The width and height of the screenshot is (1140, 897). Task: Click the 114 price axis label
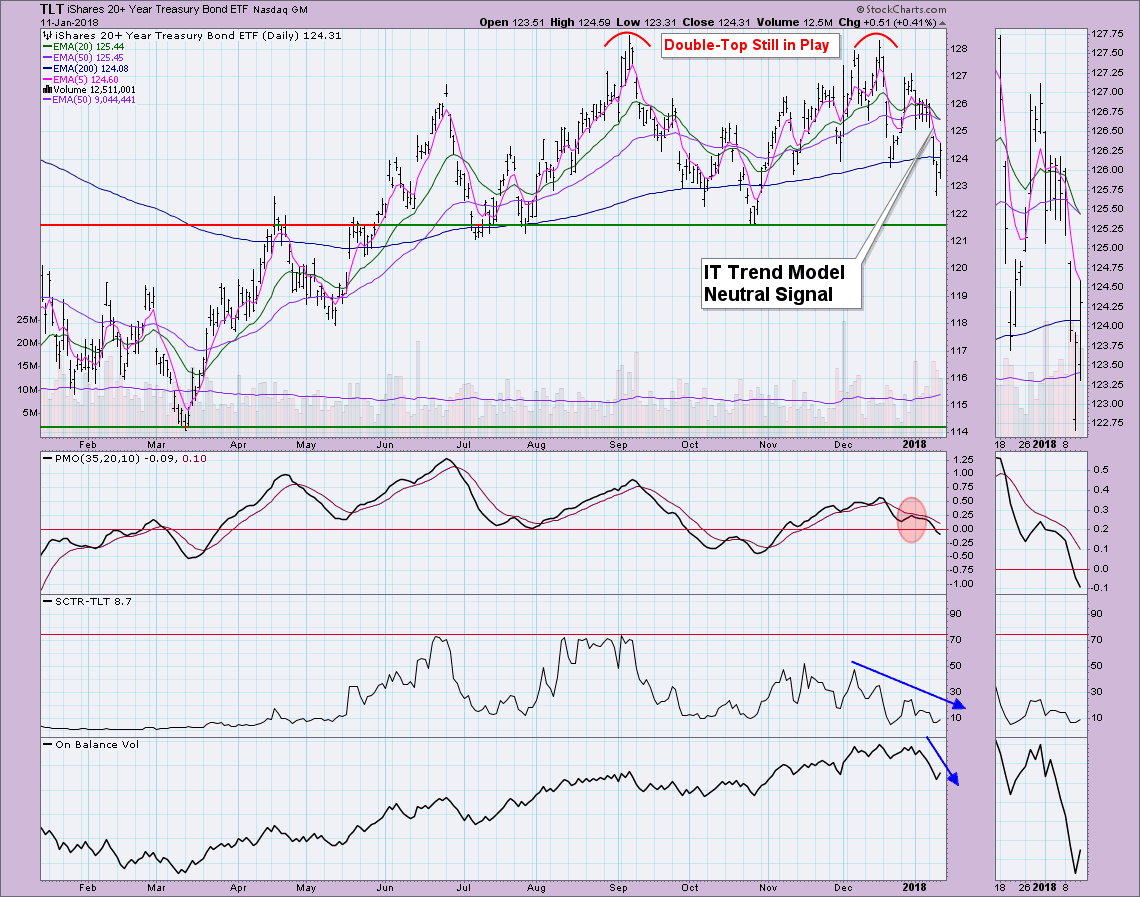(958, 432)
